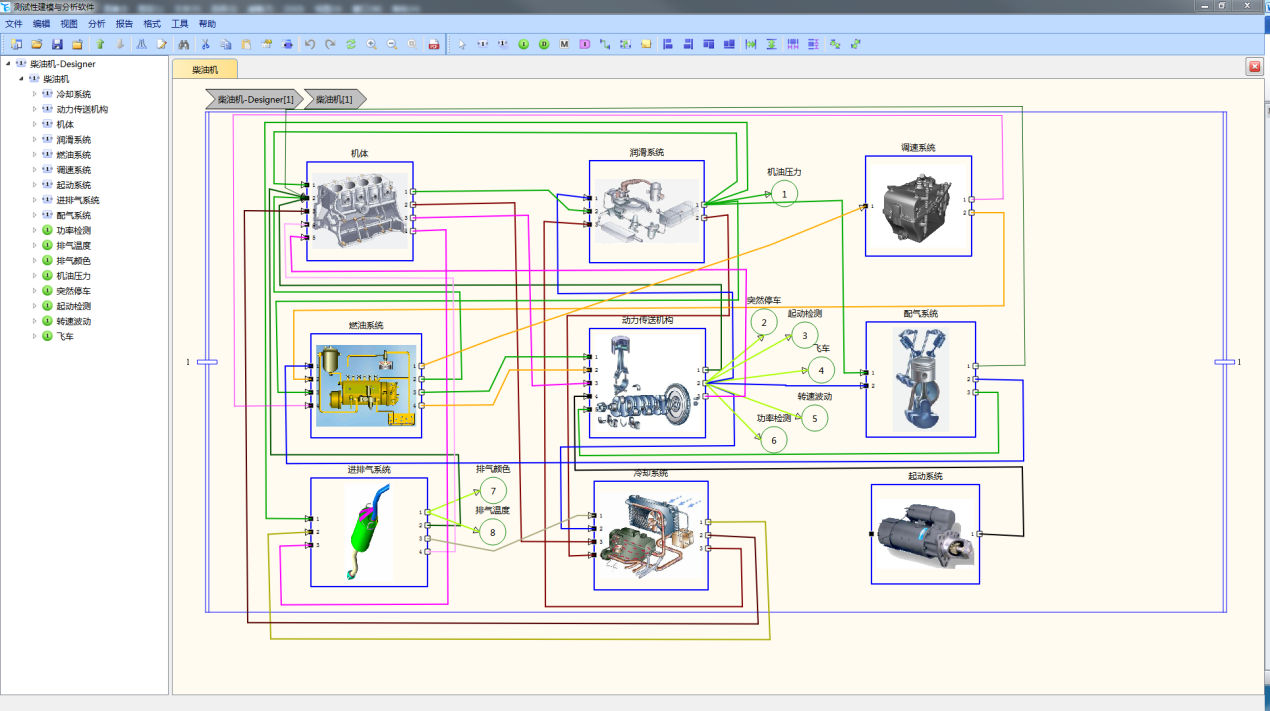Select the green D node toolbar icon
Viewport: 1270px width, 711px height.
[x=544, y=44]
